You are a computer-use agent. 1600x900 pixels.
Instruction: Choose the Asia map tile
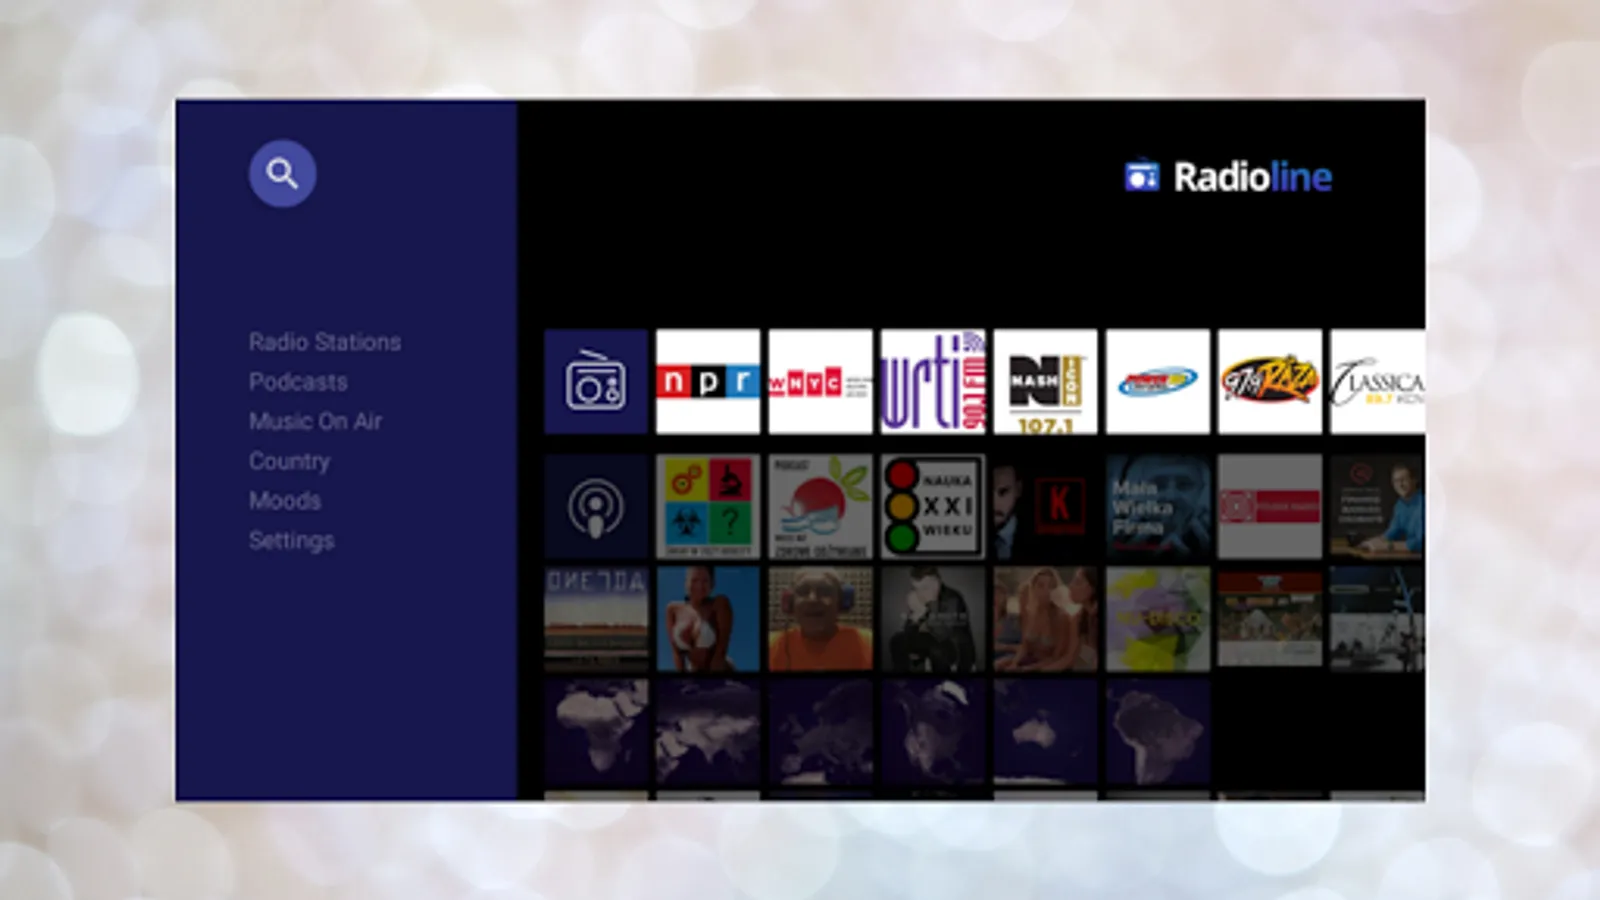click(x=708, y=732)
